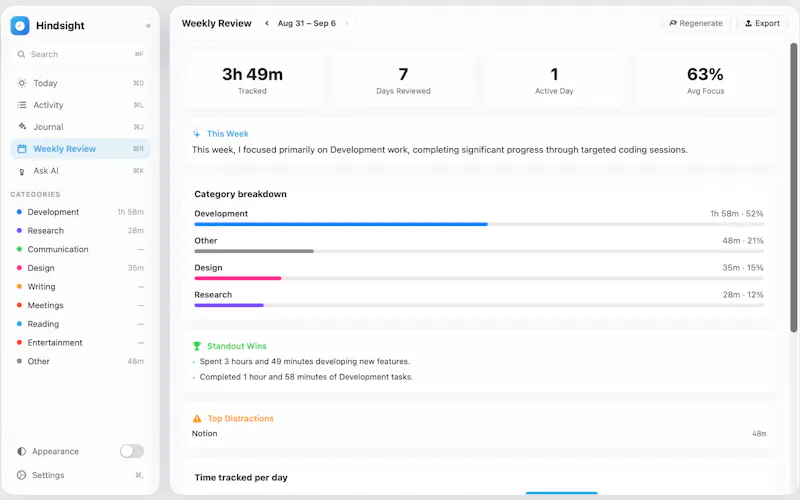Click the pink dot beside Design category
Screen dimensions: 800x500
[x=19, y=268]
